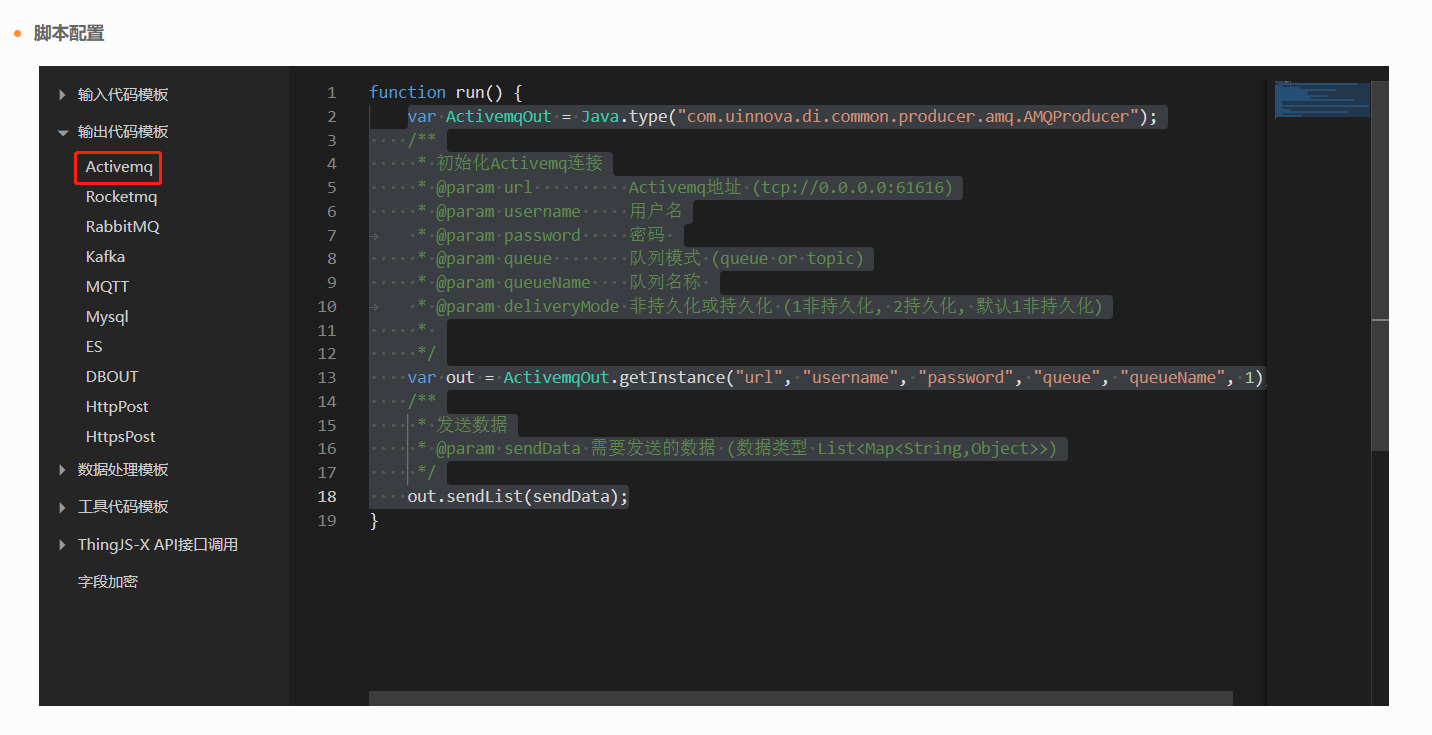Expand the 工具代码模板 tree arrow
1432x735 pixels.
tap(62, 507)
